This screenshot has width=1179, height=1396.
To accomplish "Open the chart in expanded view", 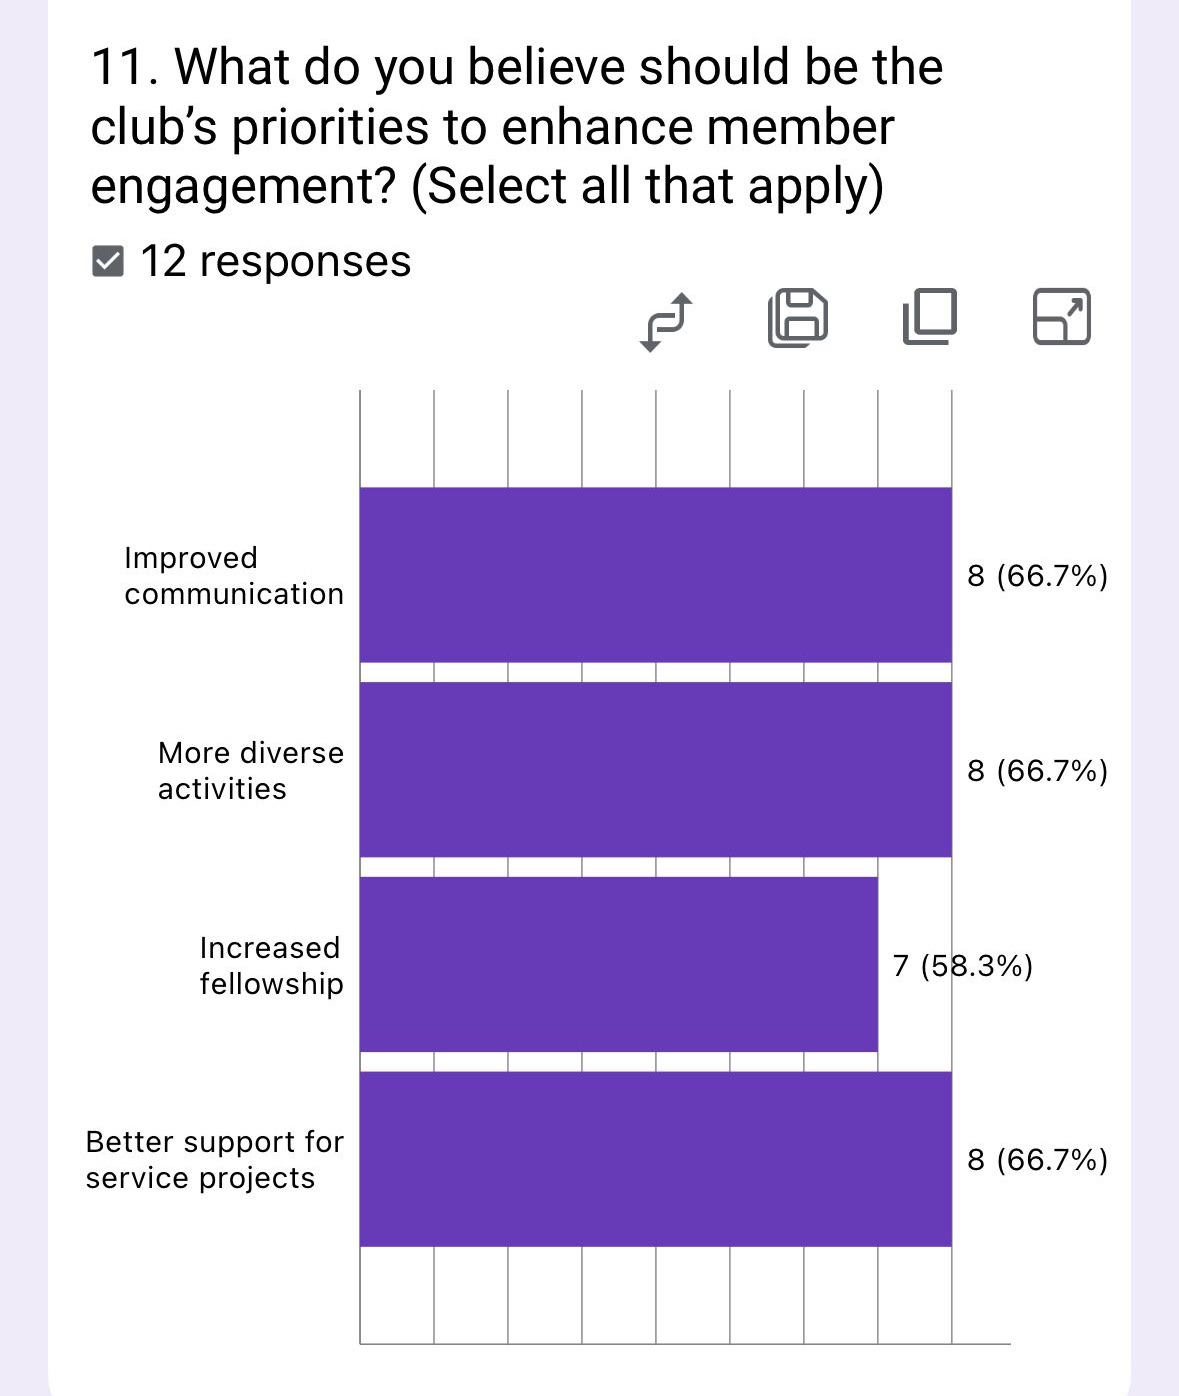I will (1061, 317).
